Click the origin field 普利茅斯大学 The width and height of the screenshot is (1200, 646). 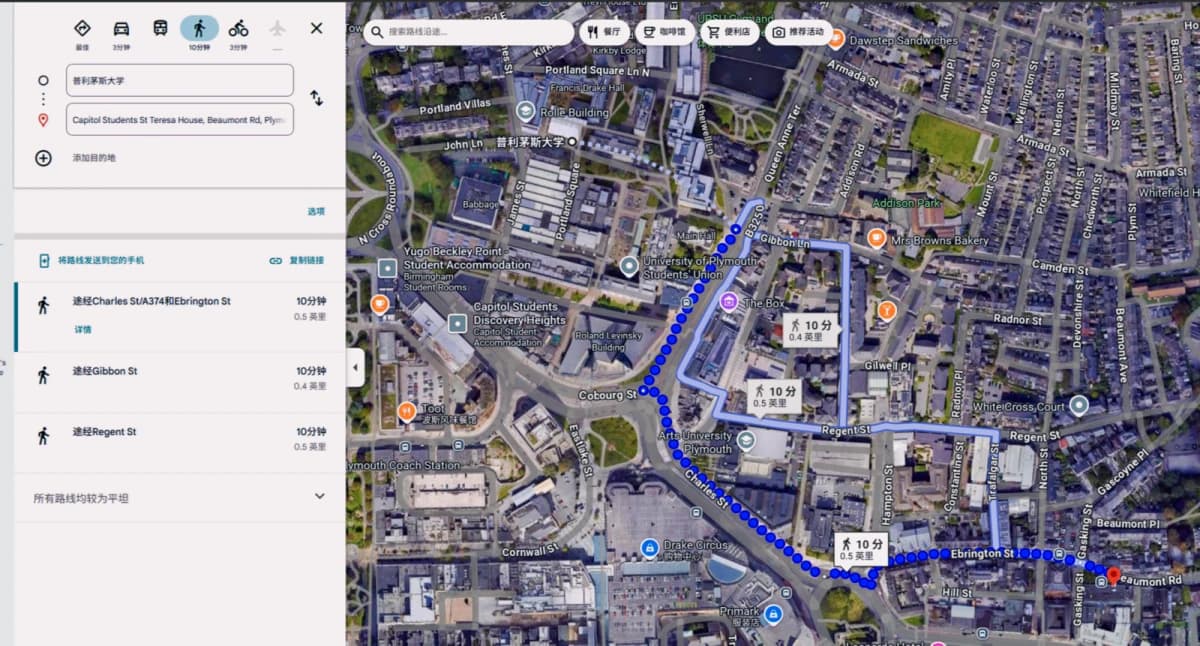(180, 80)
